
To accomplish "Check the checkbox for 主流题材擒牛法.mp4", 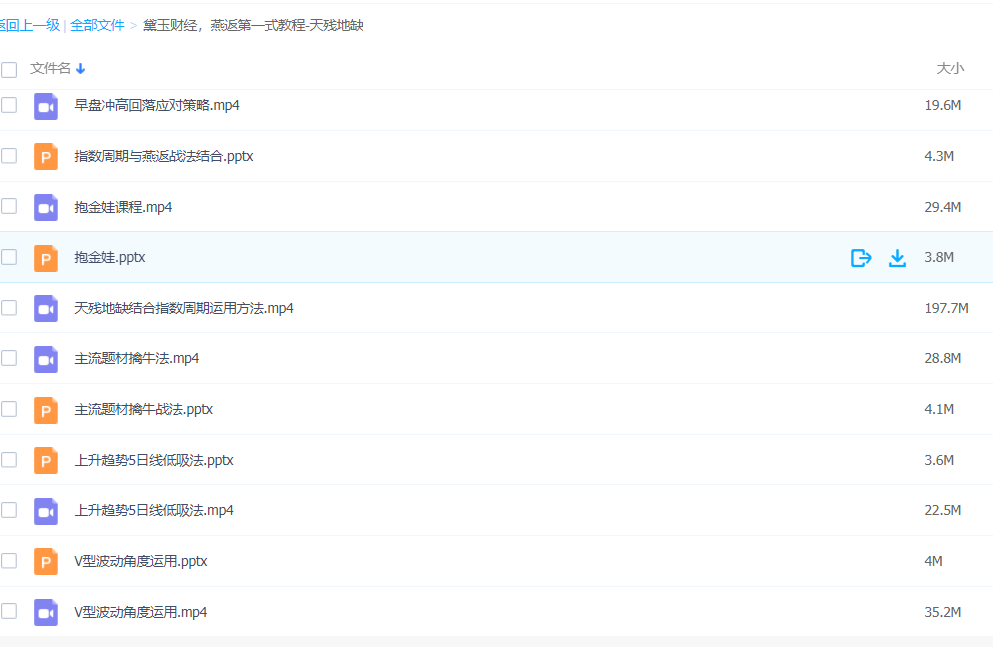I will pos(9,359).
